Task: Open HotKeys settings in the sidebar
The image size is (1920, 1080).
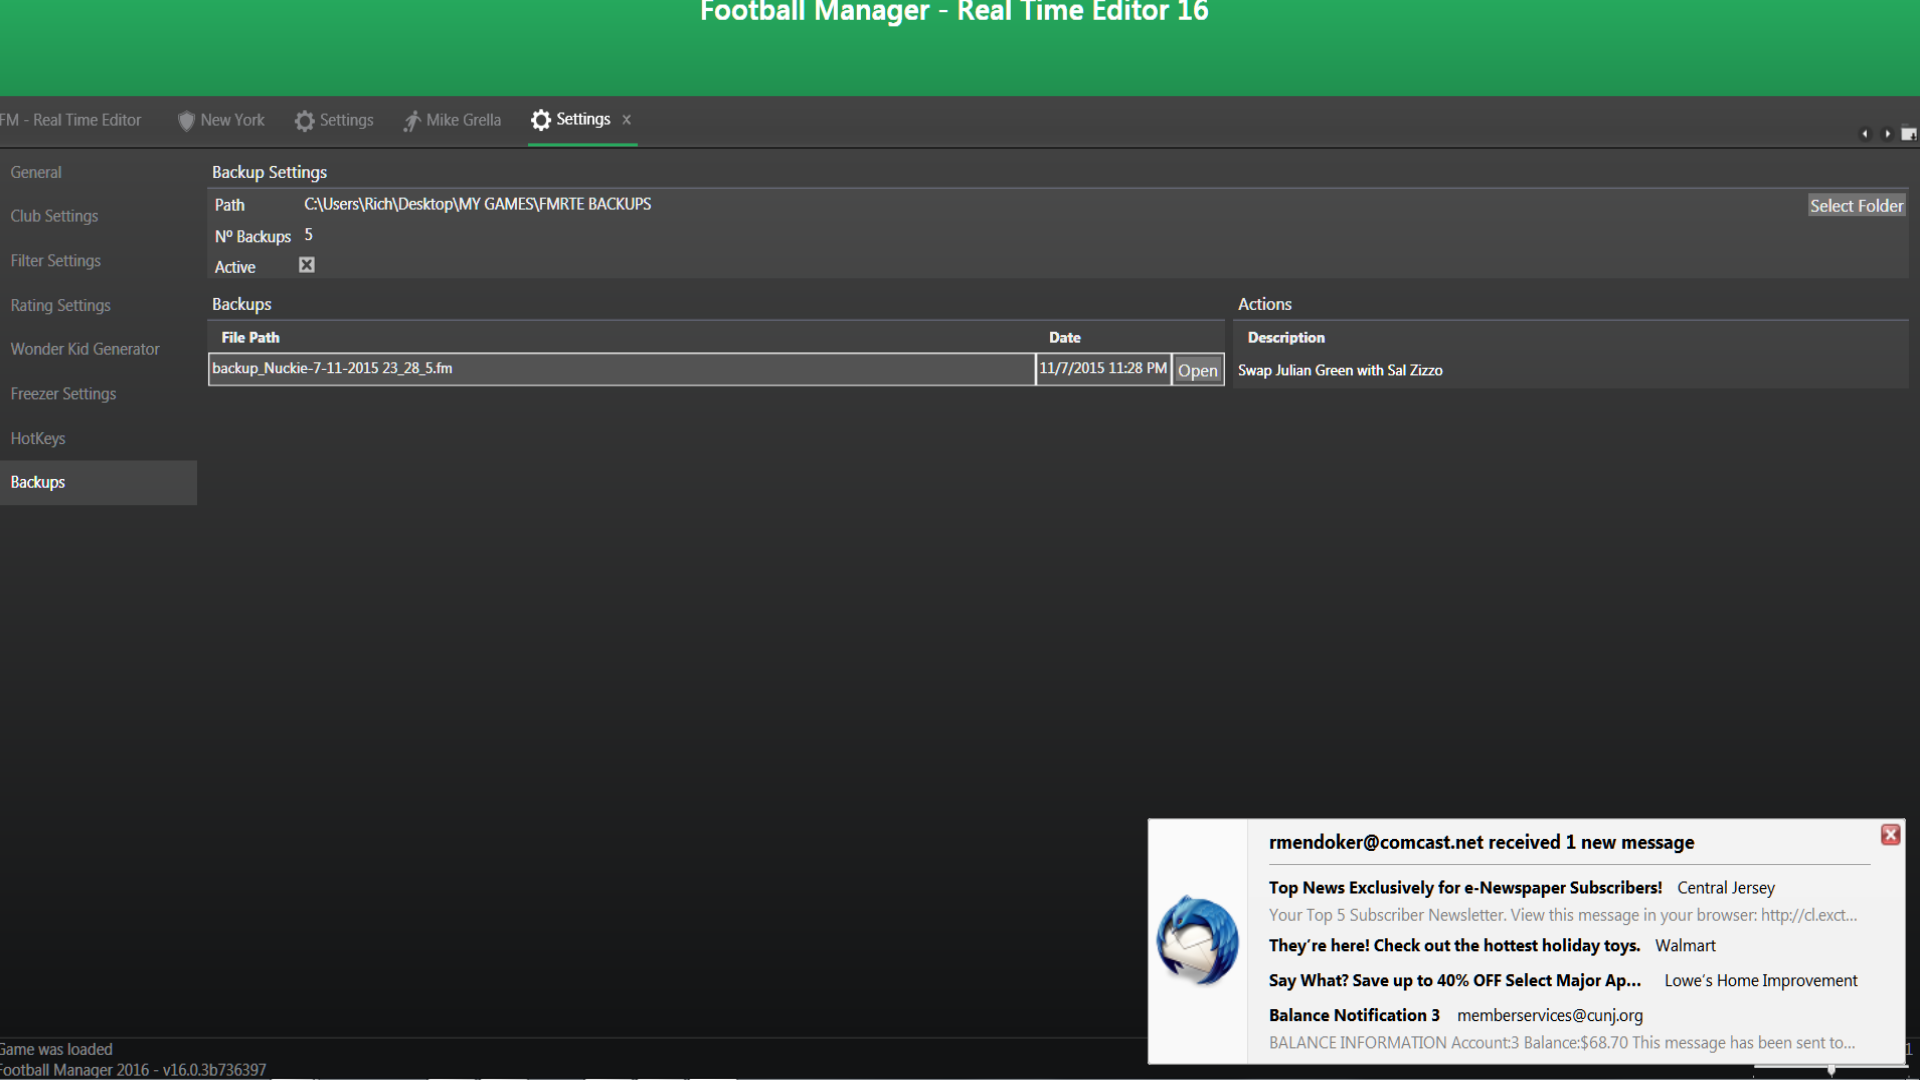Action: [x=98, y=438]
